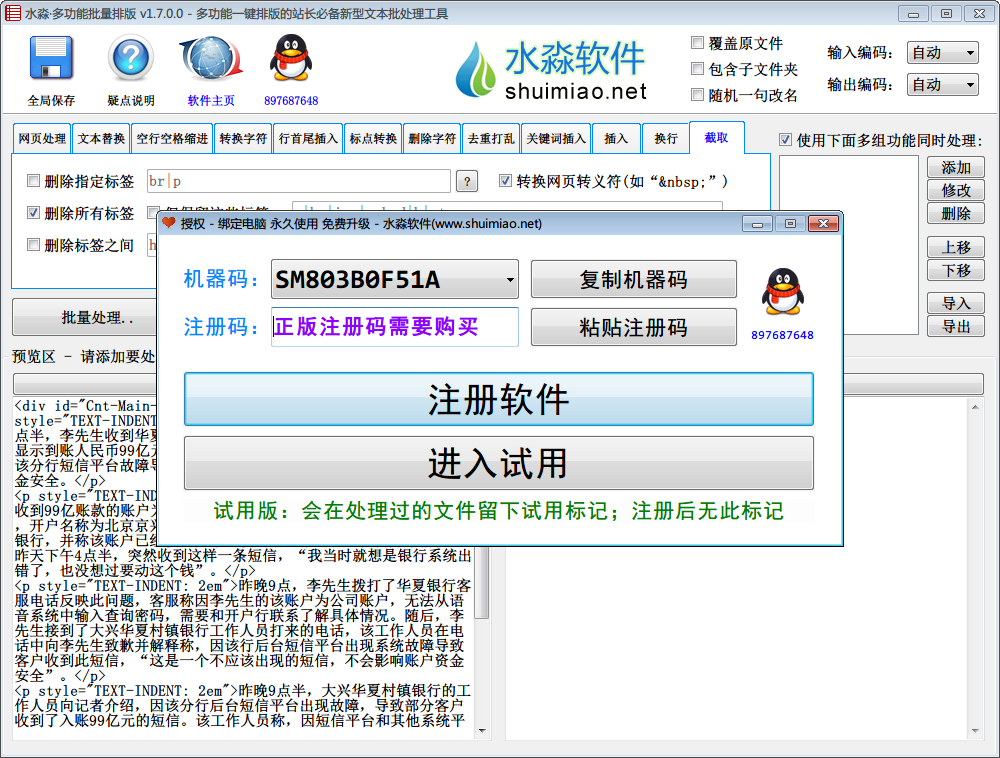Viewport: 1000px width, 758px height.
Task: Switch to the 去重打乱 tab
Action: click(x=490, y=138)
